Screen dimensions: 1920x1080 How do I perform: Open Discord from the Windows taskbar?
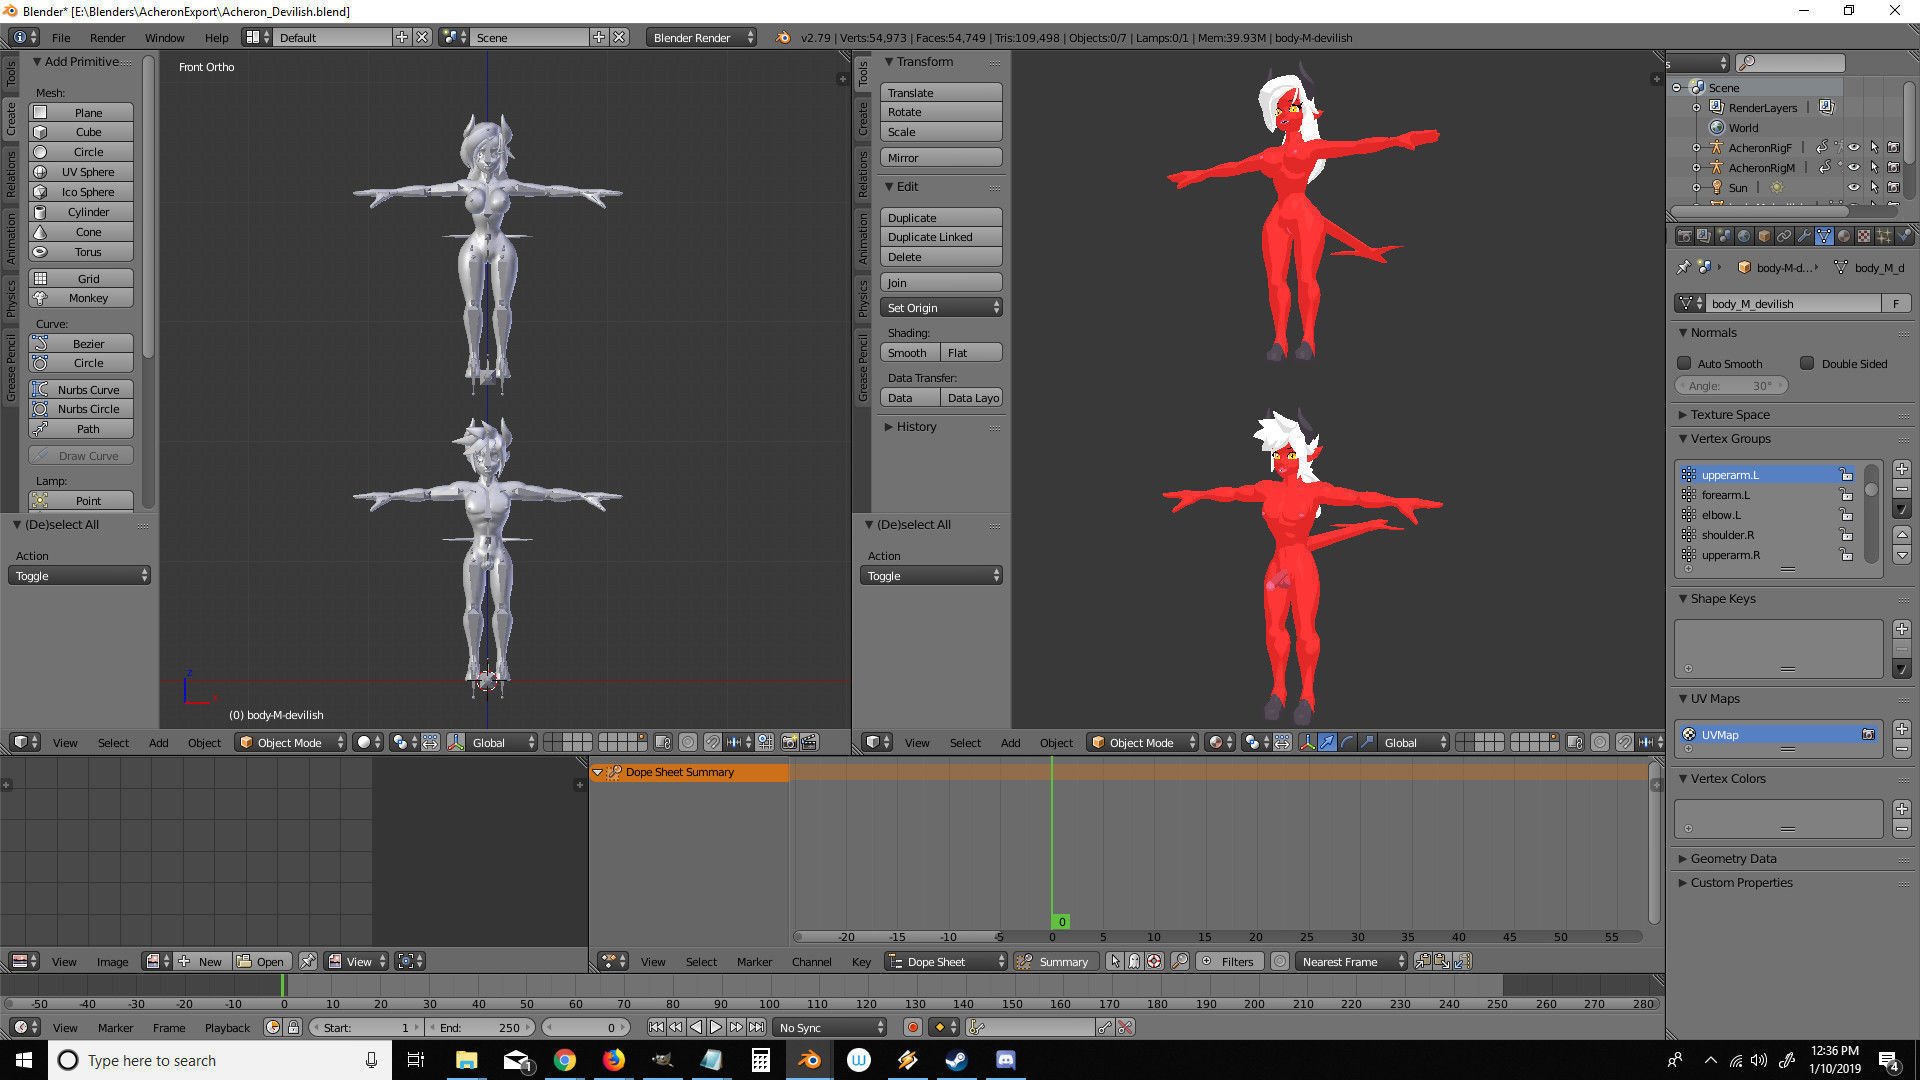[1005, 1060]
